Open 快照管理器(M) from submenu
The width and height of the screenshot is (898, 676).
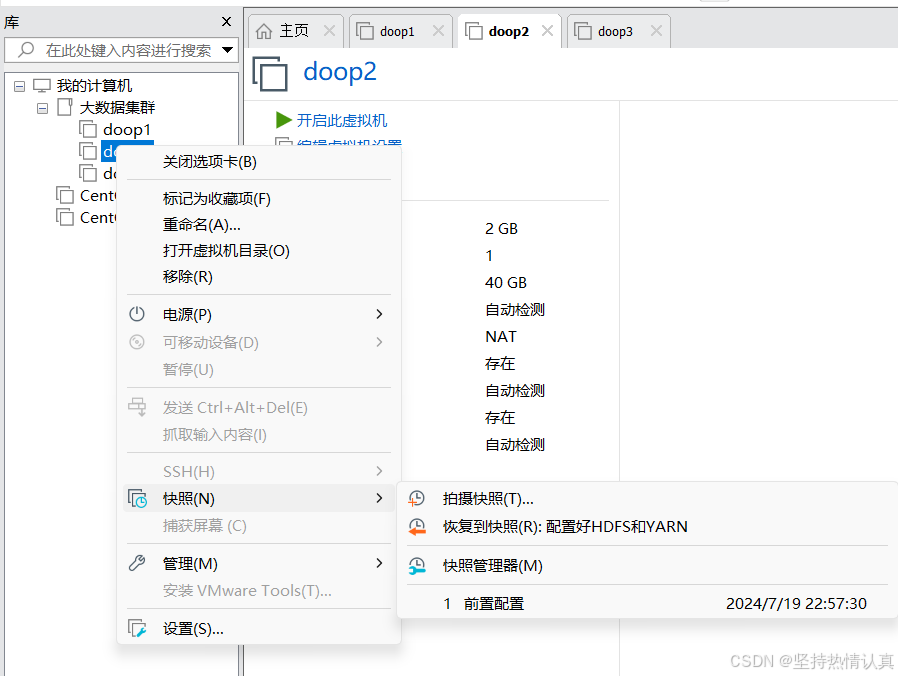click(x=647, y=566)
